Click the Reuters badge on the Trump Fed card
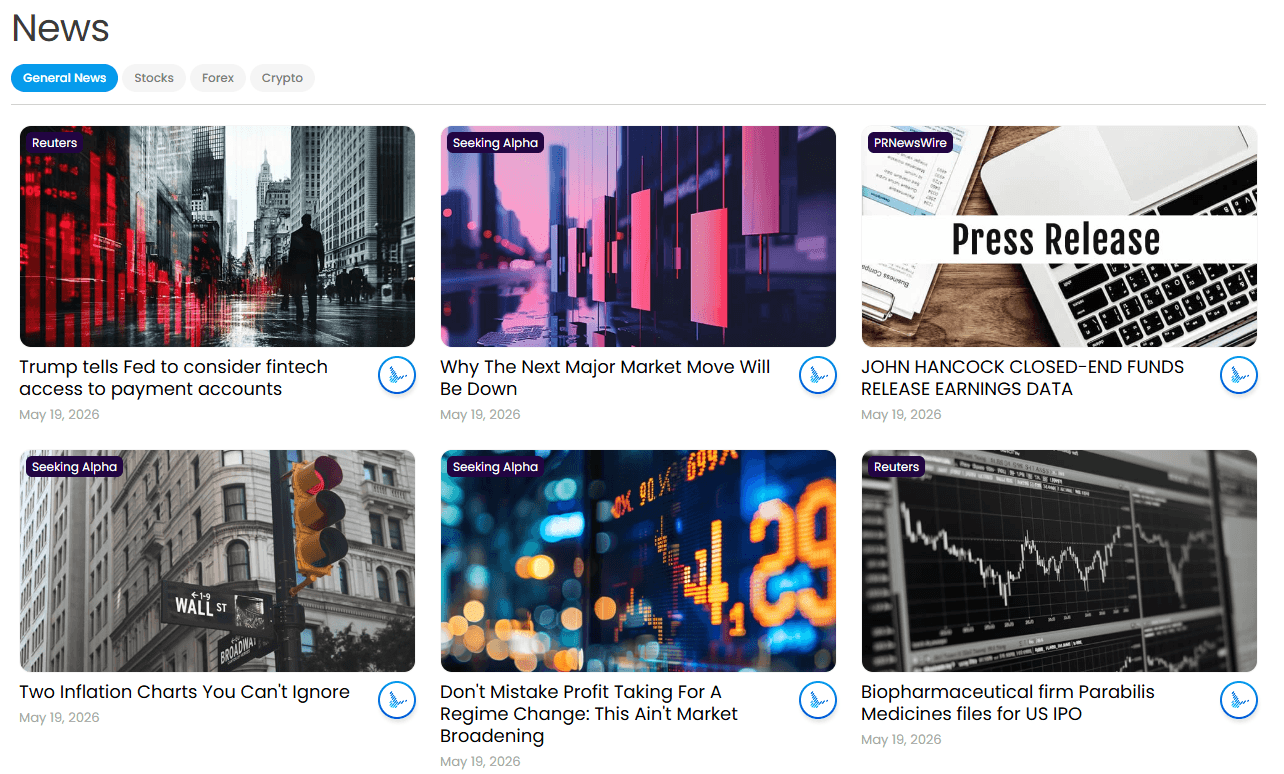1284x774 pixels. click(54, 143)
